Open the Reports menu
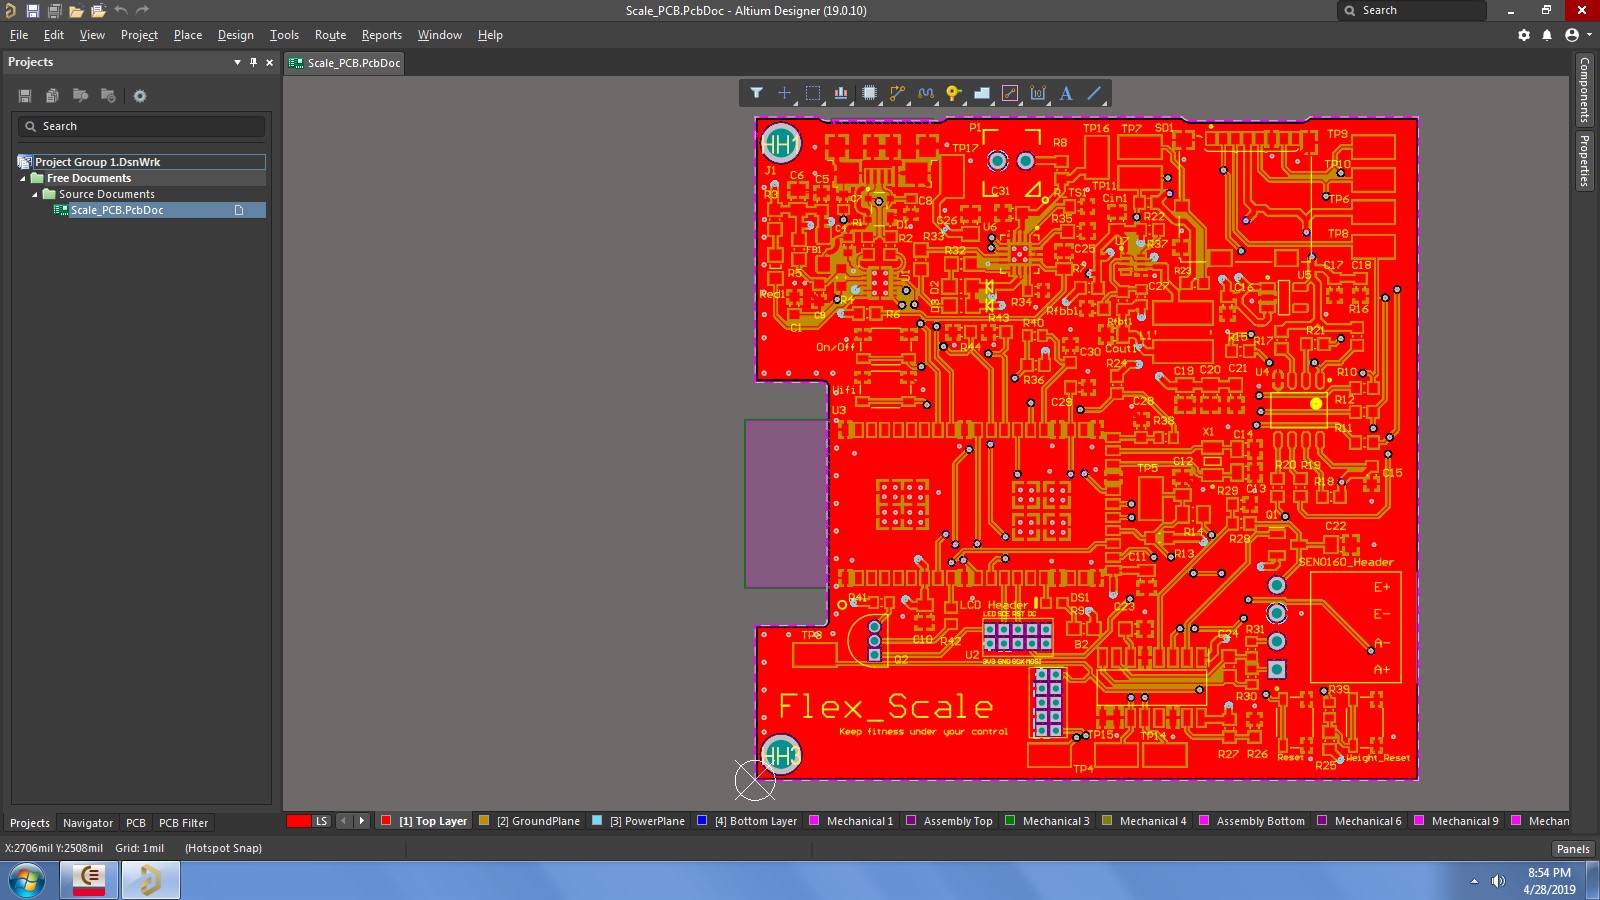Viewport: 1600px width, 900px height. pos(382,35)
